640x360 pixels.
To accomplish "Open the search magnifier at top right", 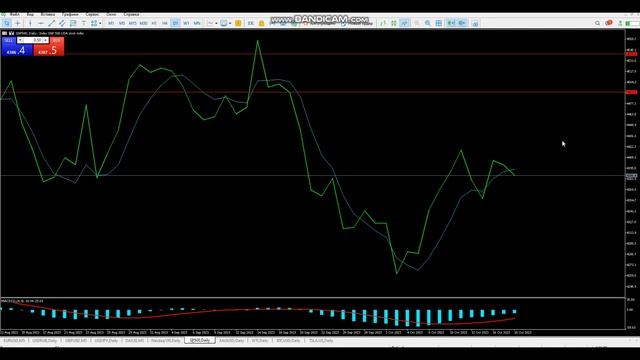I will click(x=597, y=23).
